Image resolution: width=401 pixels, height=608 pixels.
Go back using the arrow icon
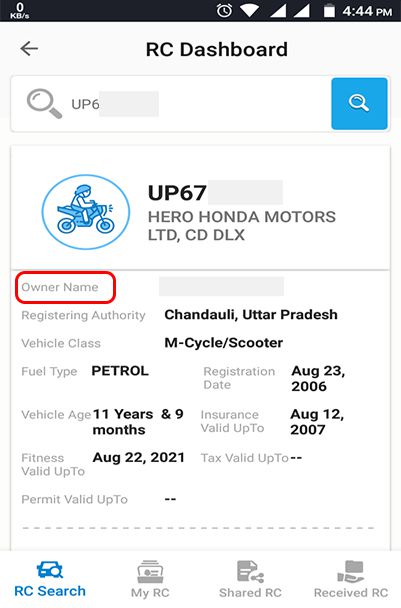(29, 48)
